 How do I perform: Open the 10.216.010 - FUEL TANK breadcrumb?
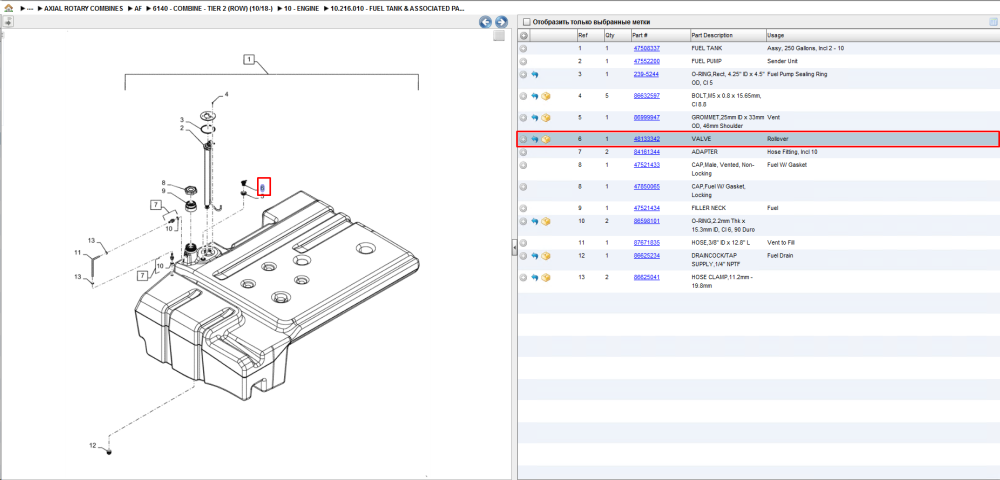pyautogui.click(x=397, y=9)
